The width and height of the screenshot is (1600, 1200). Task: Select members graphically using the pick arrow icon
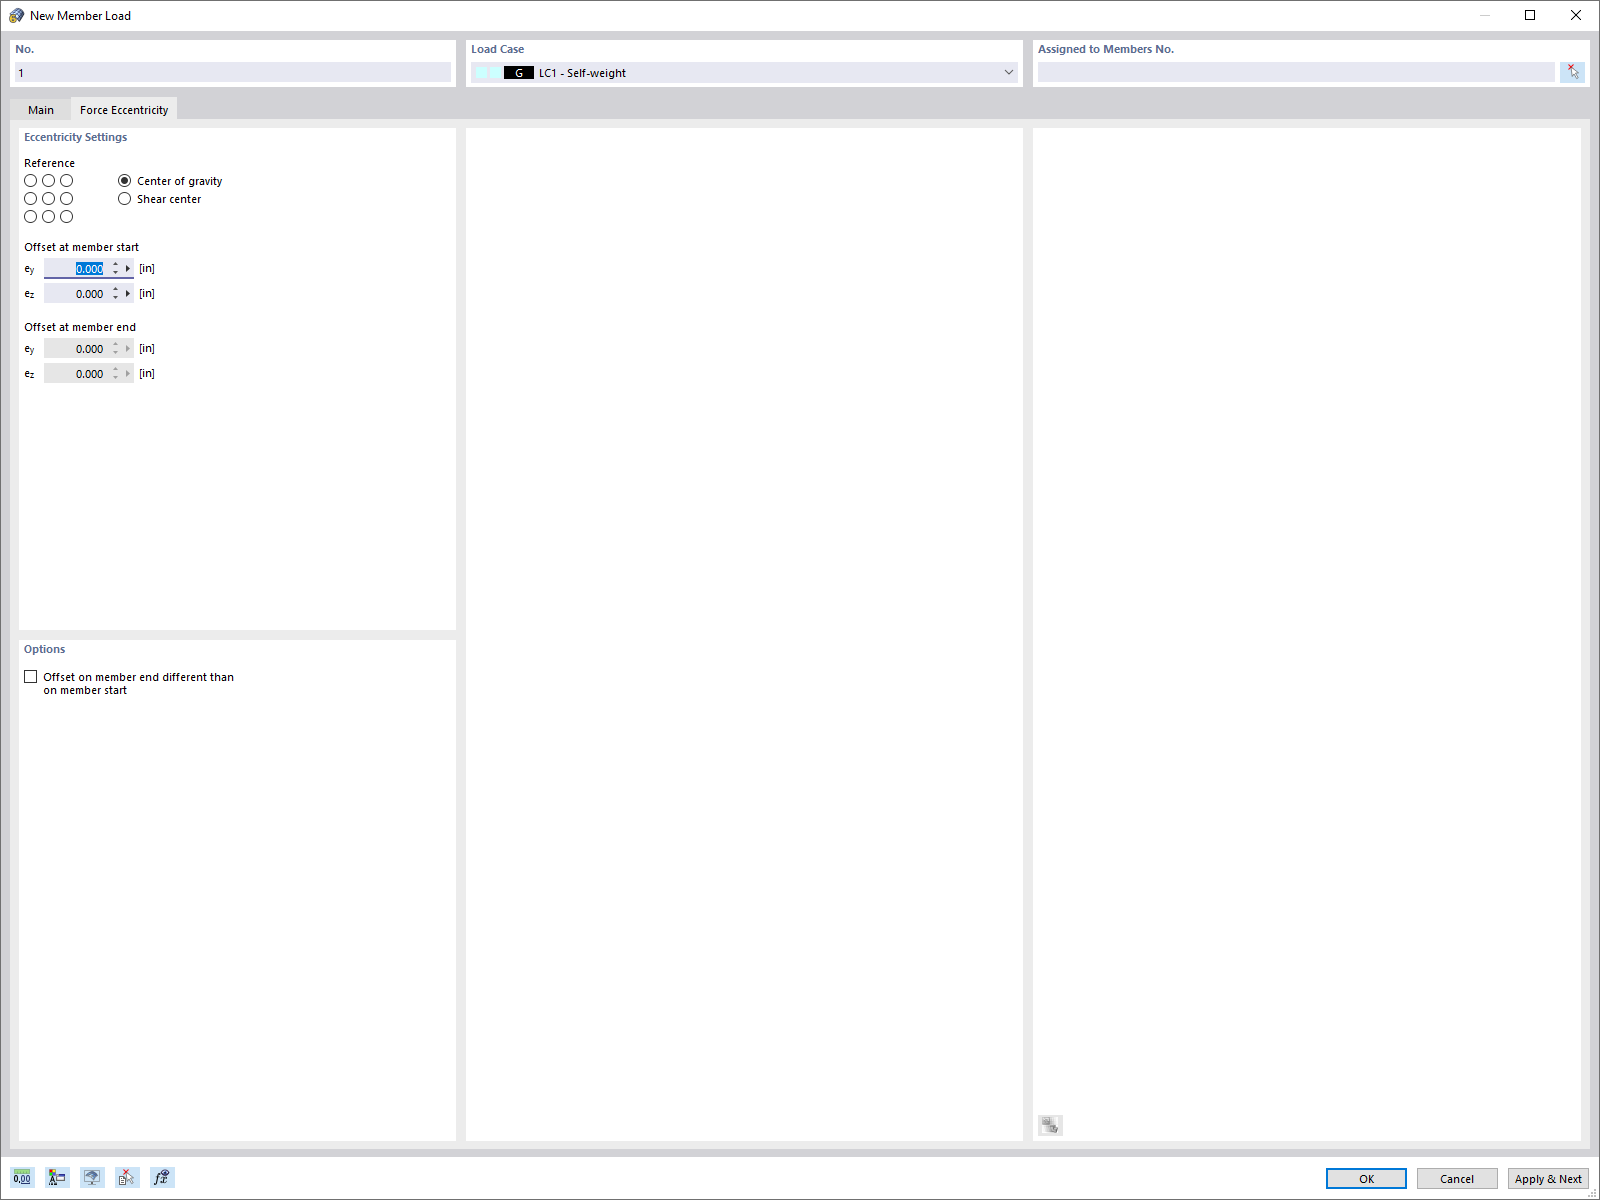[1572, 71]
